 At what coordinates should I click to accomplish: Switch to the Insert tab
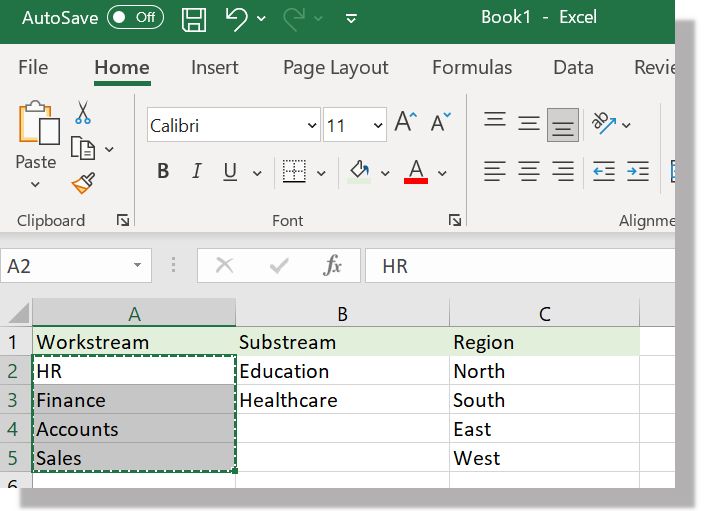point(214,67)
